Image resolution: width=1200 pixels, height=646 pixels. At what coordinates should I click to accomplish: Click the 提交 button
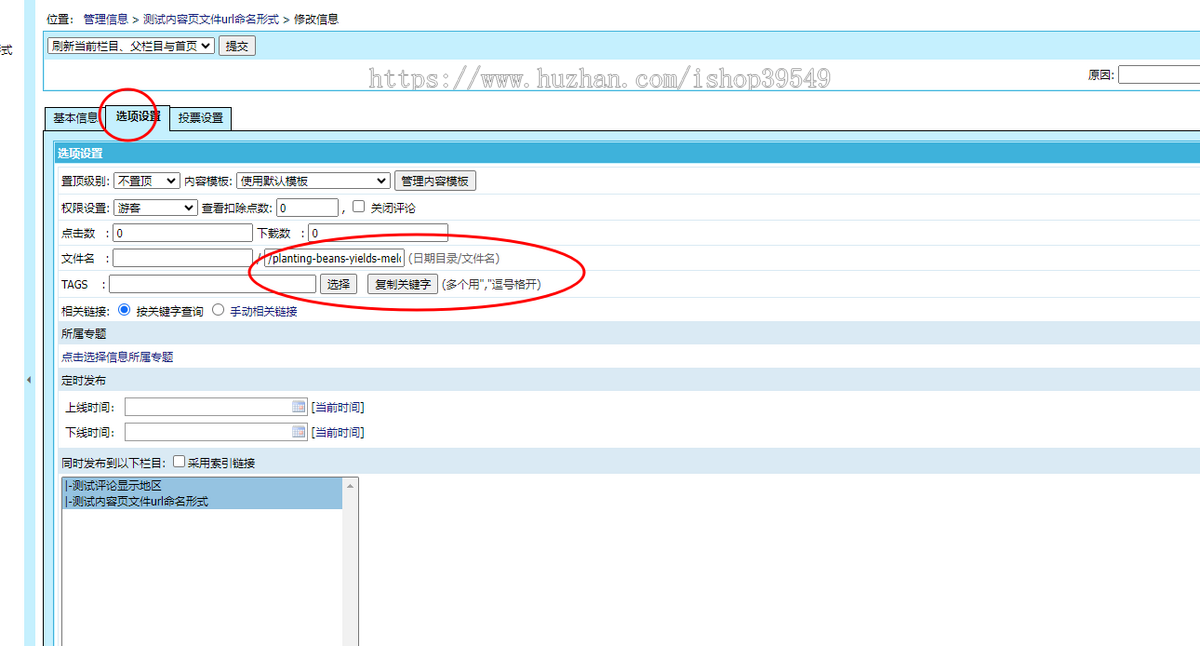click(236, 45)
